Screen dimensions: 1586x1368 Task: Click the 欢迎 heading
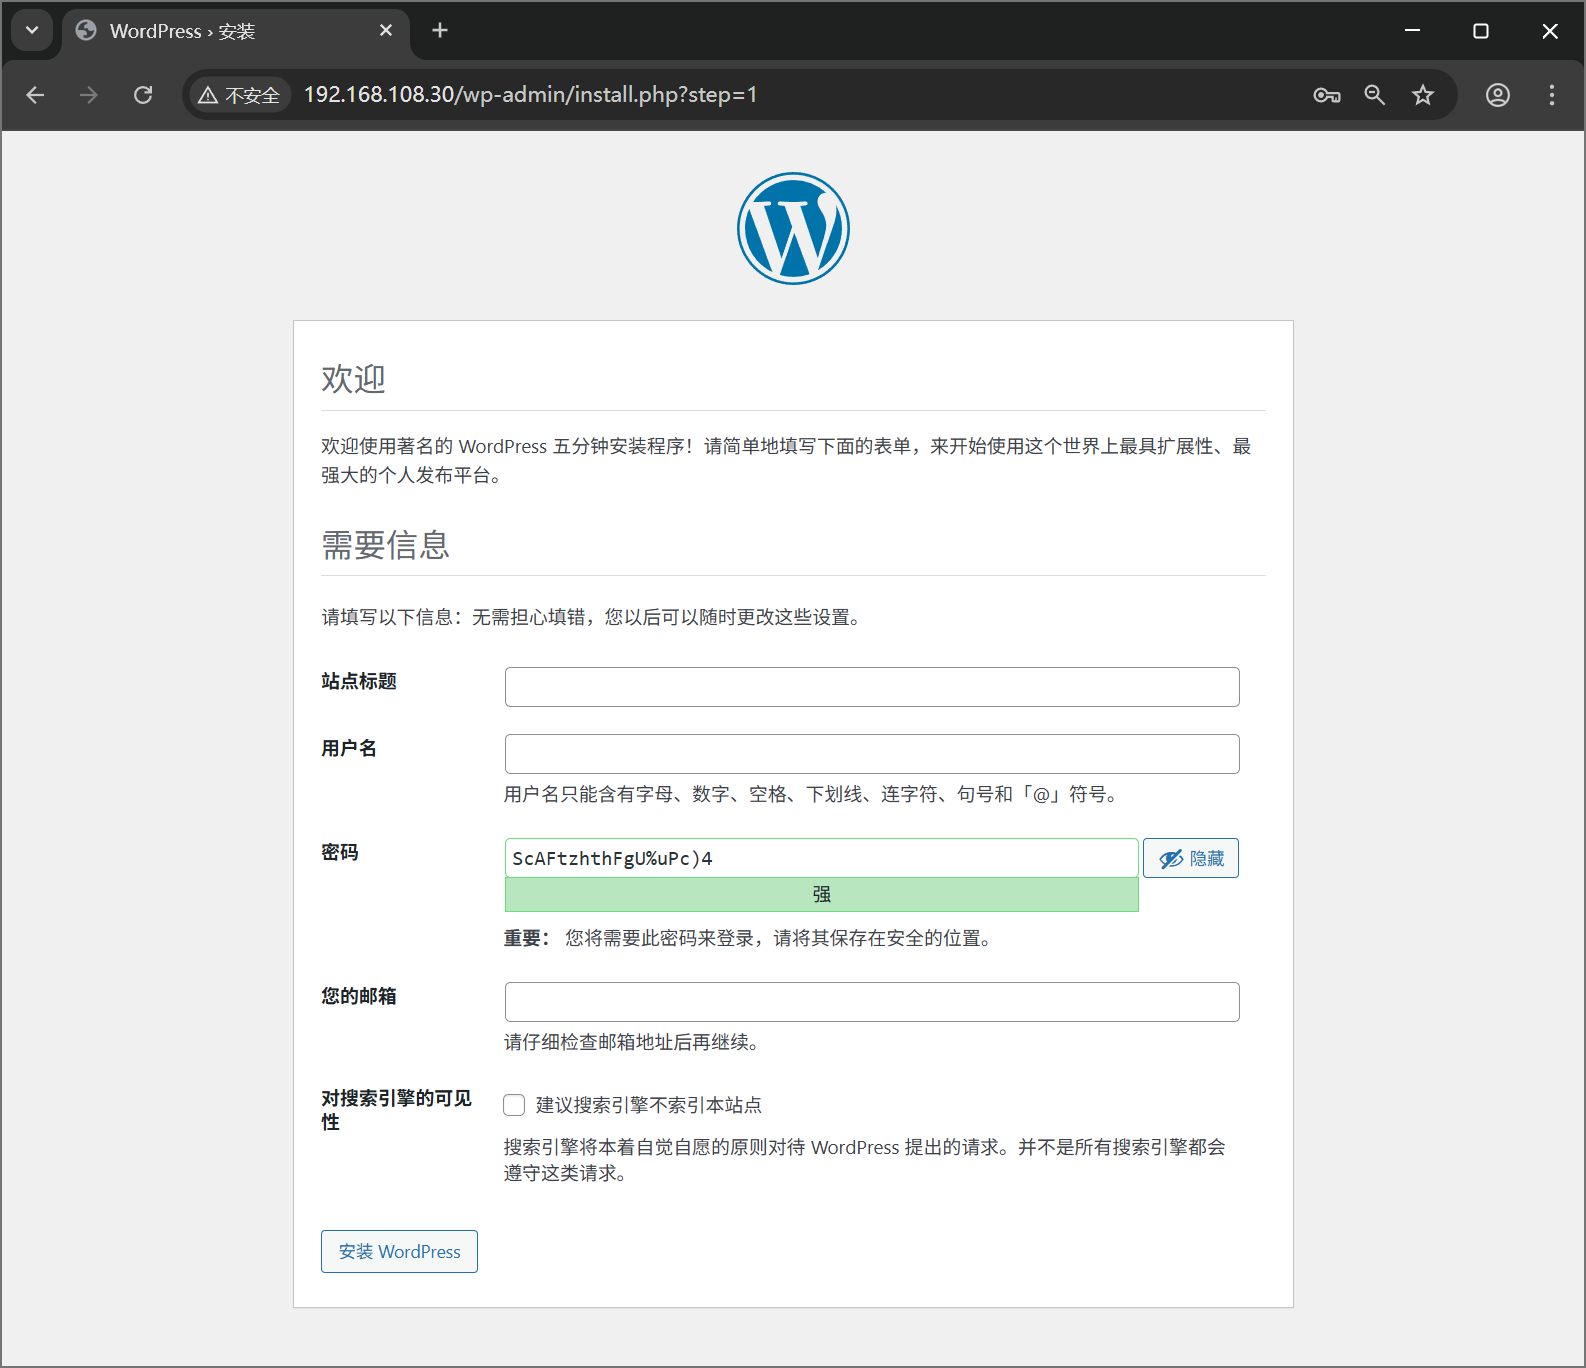(x=353, y=379)
